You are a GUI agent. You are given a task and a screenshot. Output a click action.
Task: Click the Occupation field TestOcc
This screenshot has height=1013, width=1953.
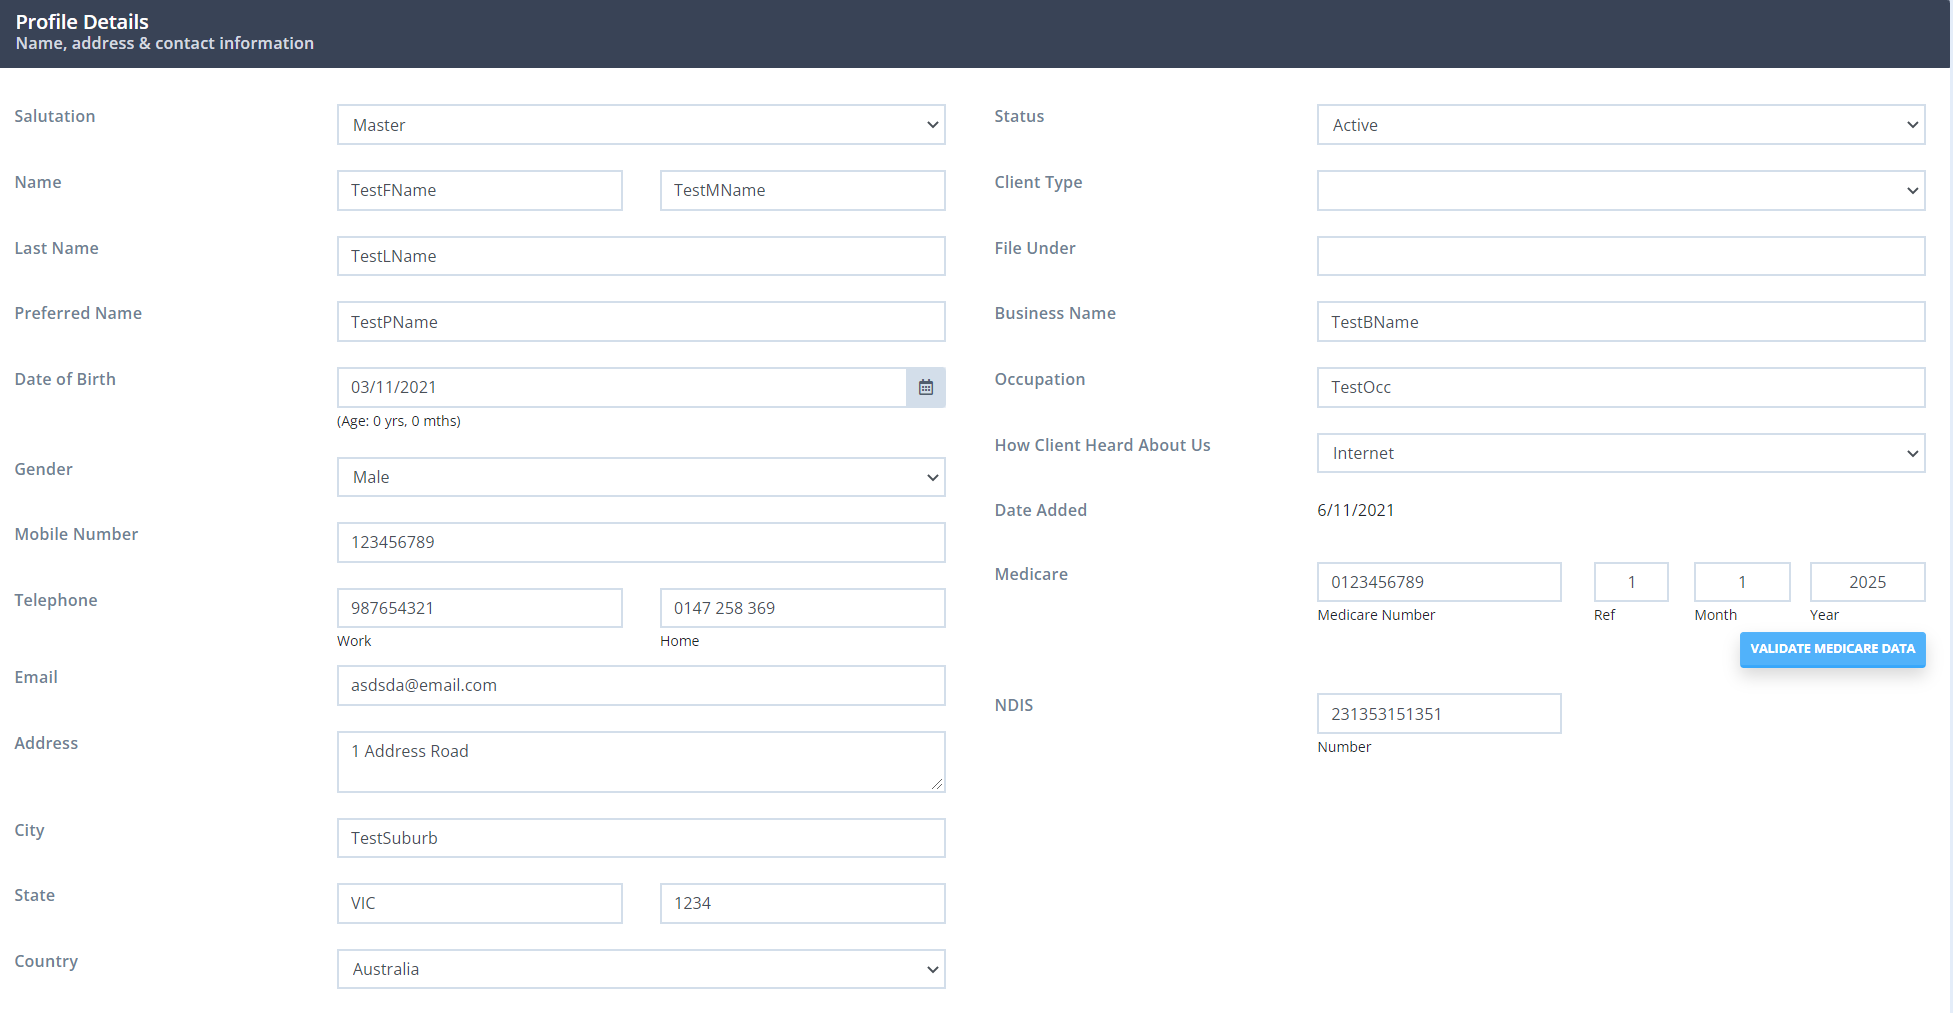[1621, 387]
